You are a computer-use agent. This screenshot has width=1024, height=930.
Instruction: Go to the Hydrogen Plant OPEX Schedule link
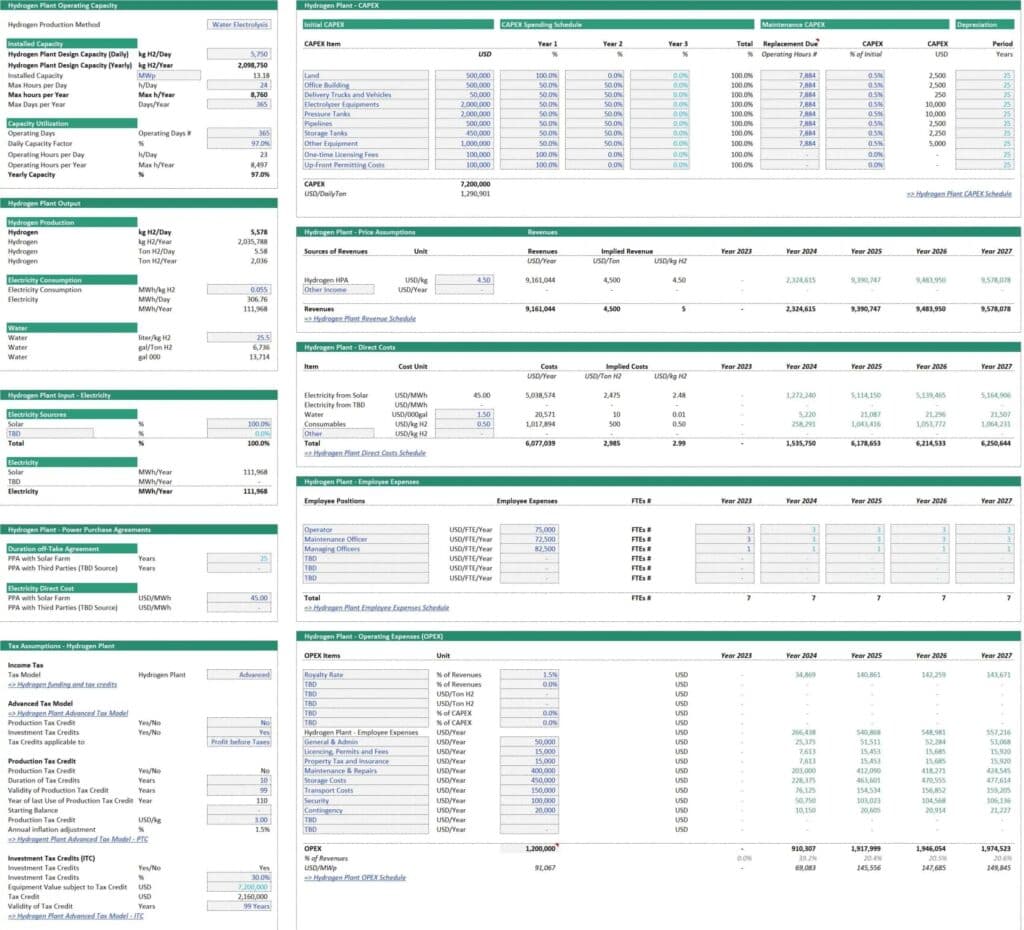pos(355,878)
